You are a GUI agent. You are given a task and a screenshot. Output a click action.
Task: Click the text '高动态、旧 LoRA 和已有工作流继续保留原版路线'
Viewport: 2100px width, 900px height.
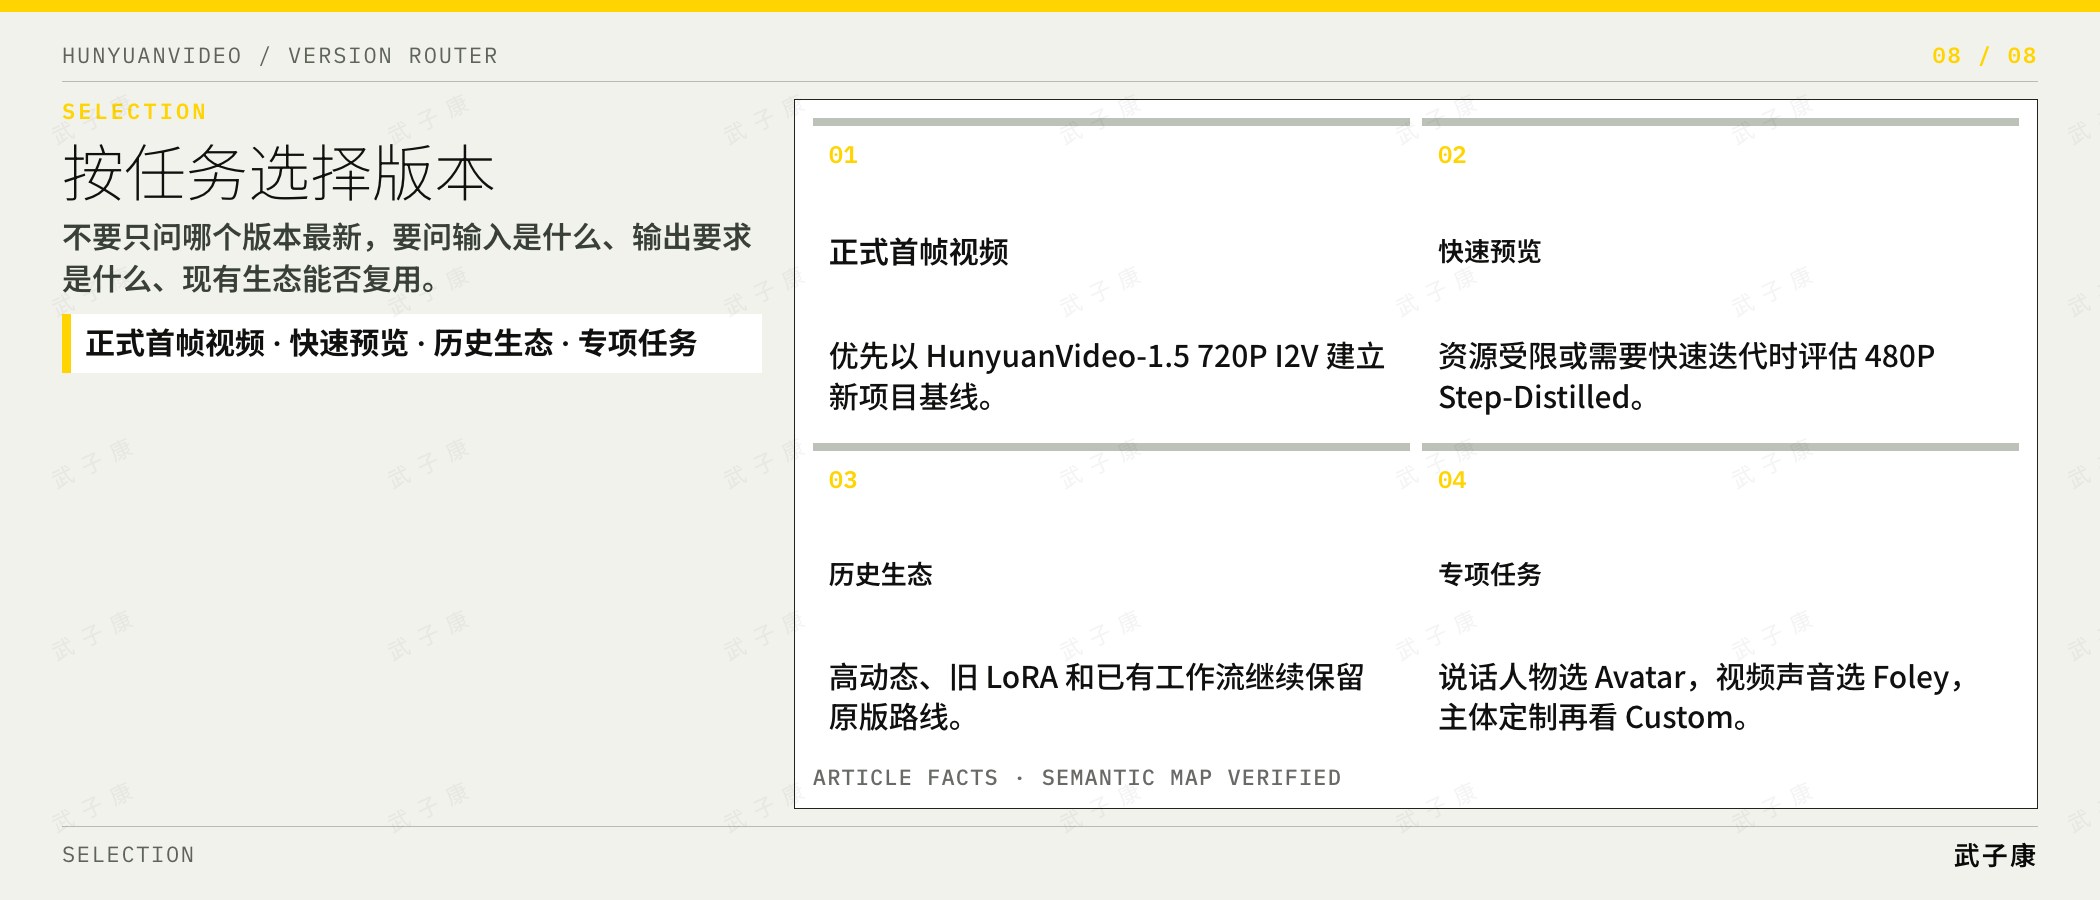pos(1096,697)
